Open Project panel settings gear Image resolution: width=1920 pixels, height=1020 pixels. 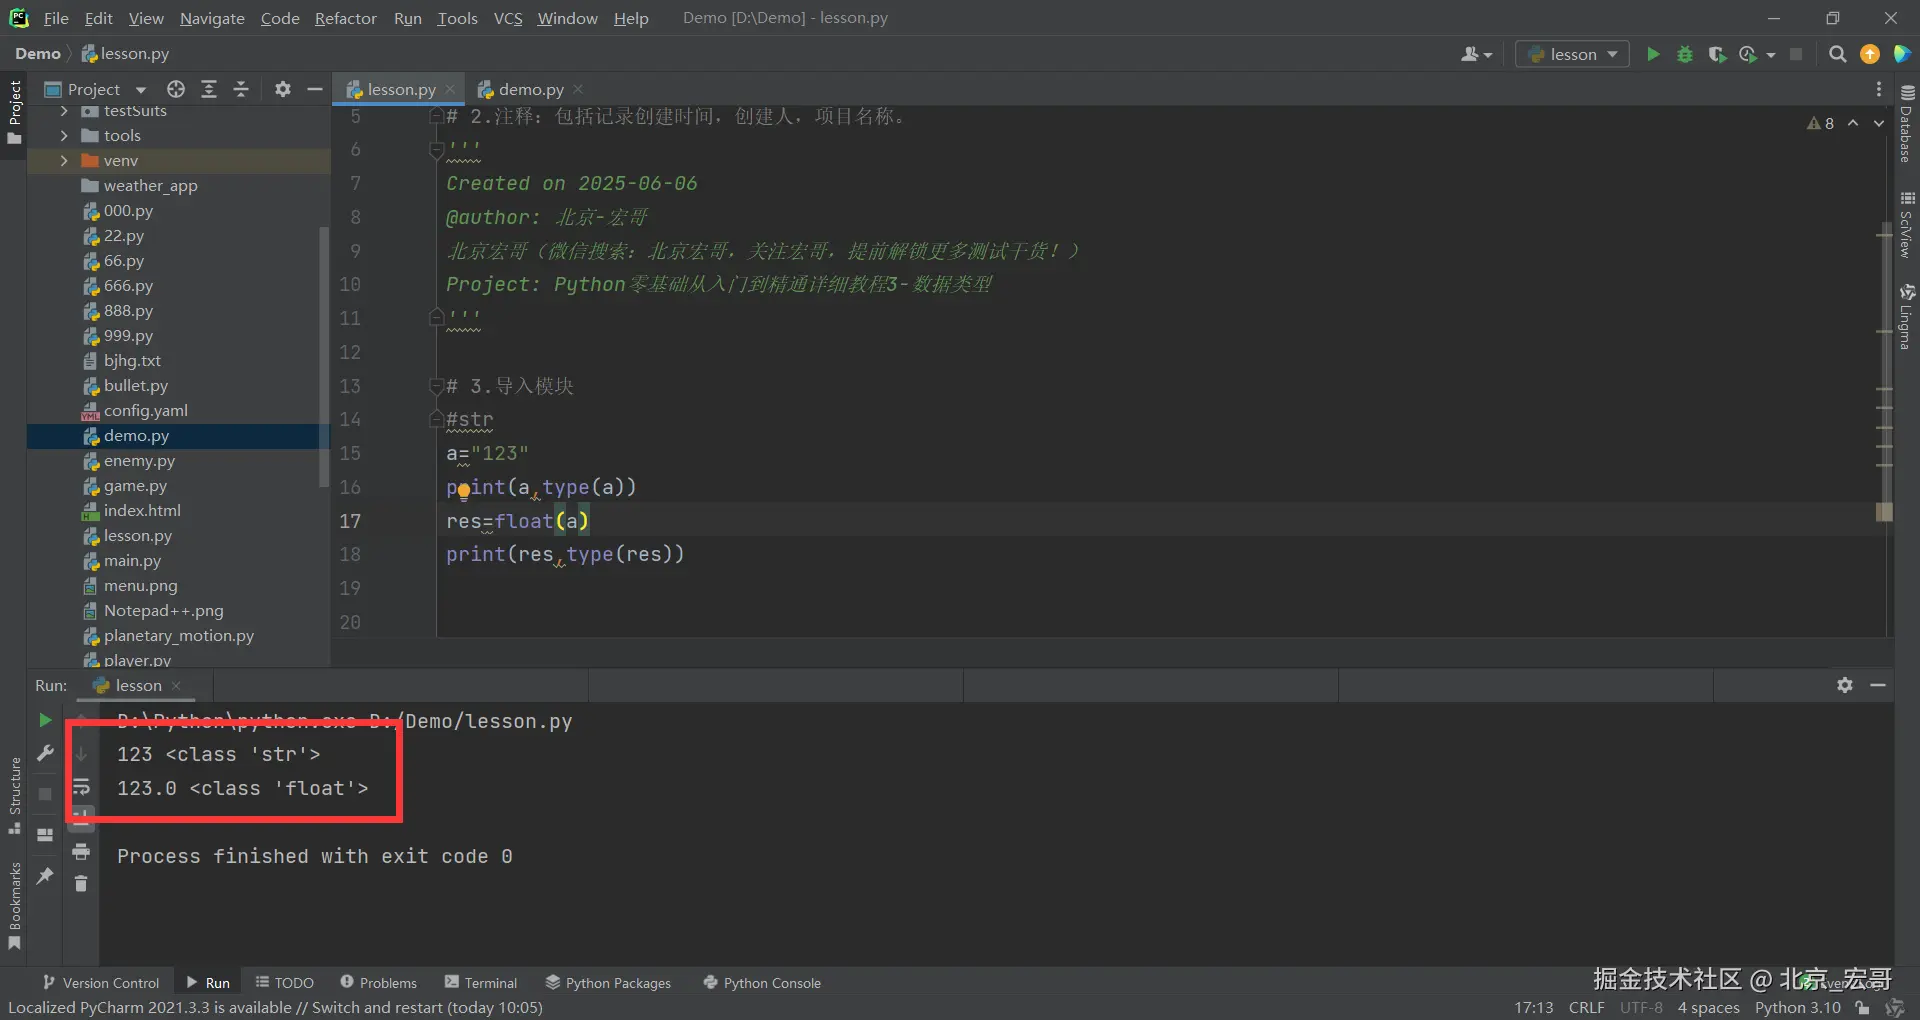(283, 89)
